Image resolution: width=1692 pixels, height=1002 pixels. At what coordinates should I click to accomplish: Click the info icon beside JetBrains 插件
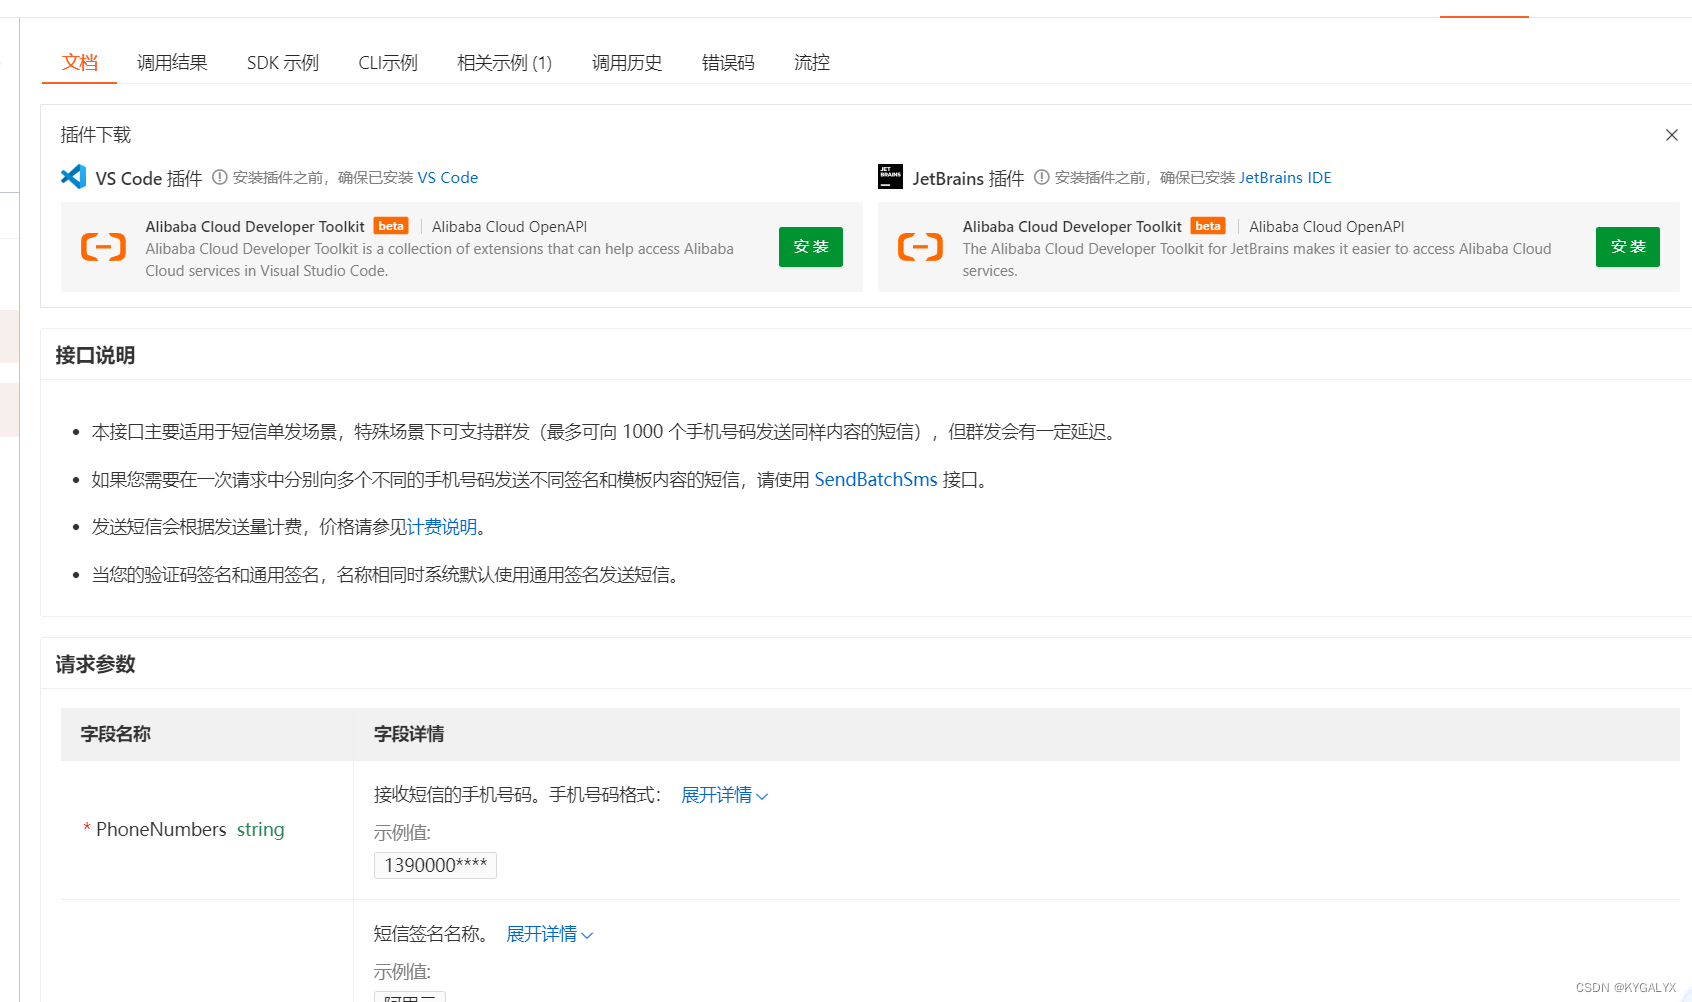pyautogui.click(x=1041, y=177)
